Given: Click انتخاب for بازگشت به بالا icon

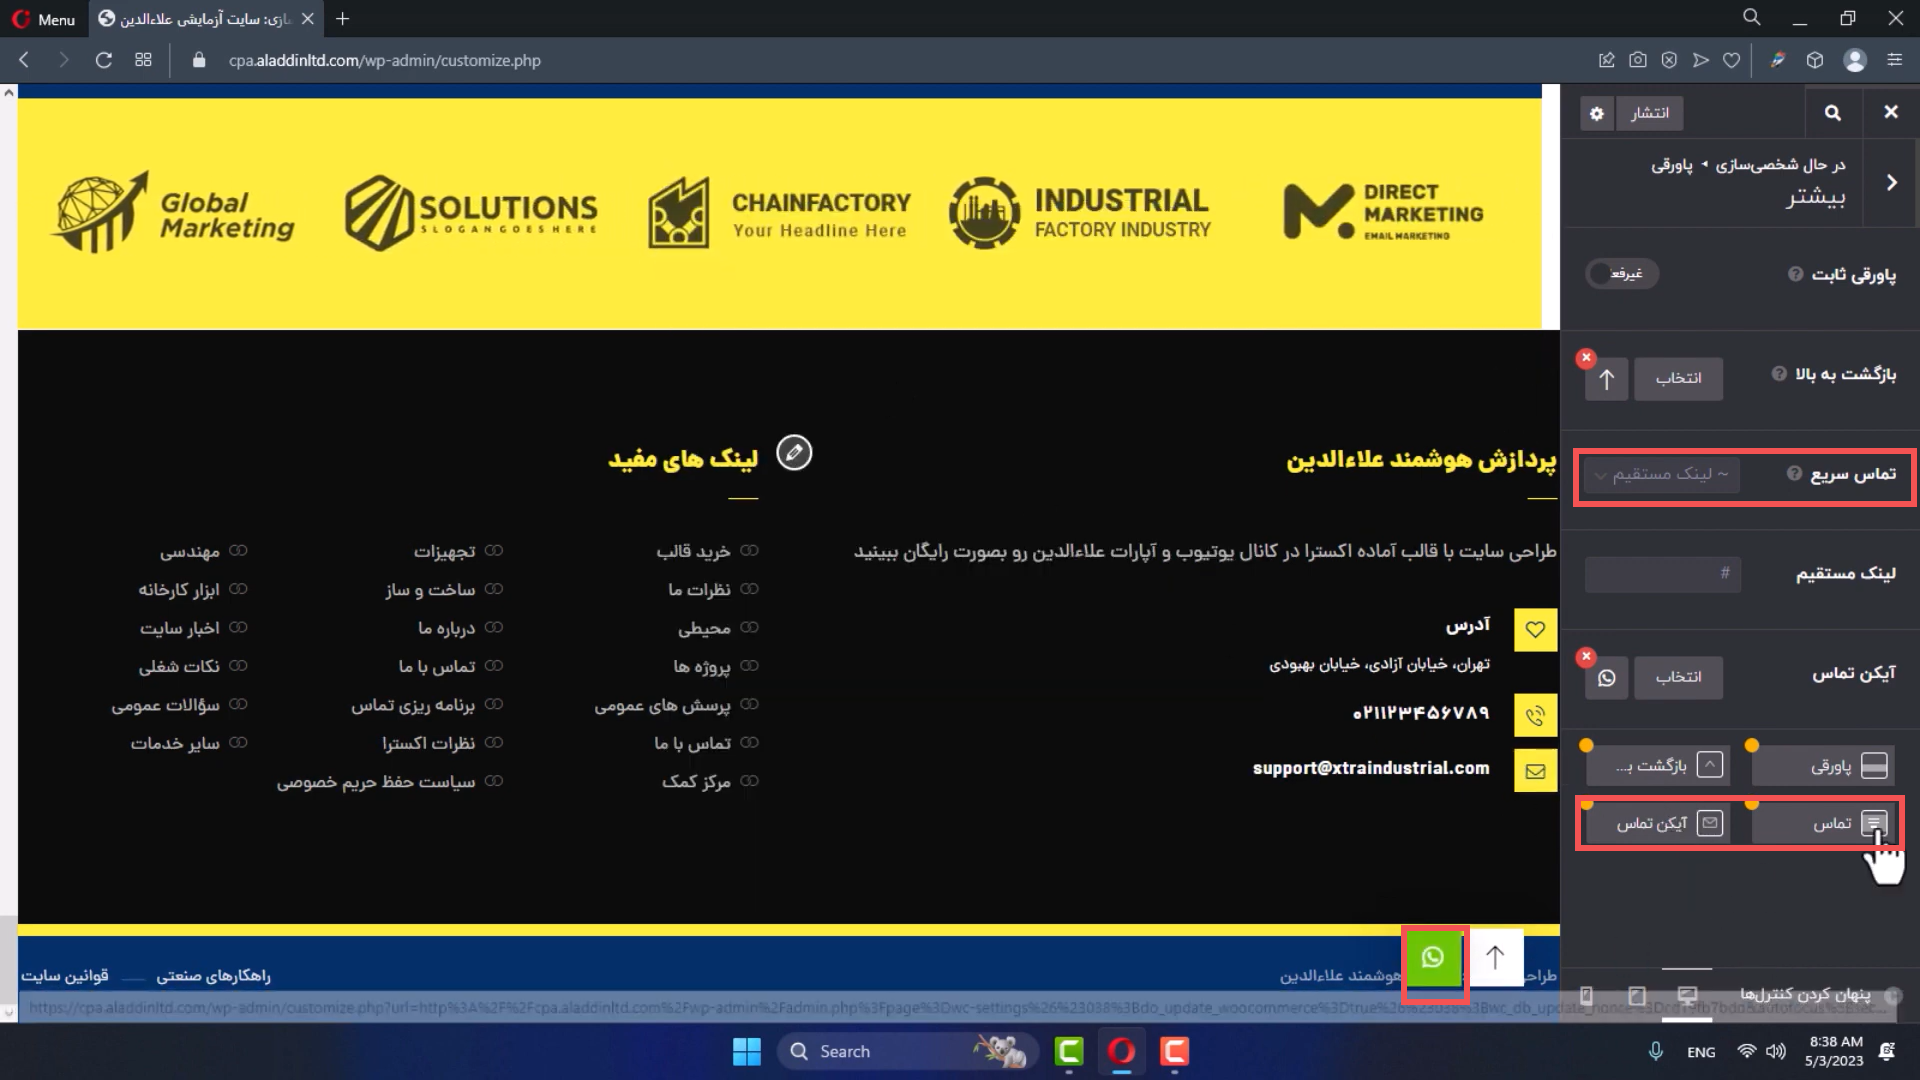Looking at the screenshot, I should 1678,378.
